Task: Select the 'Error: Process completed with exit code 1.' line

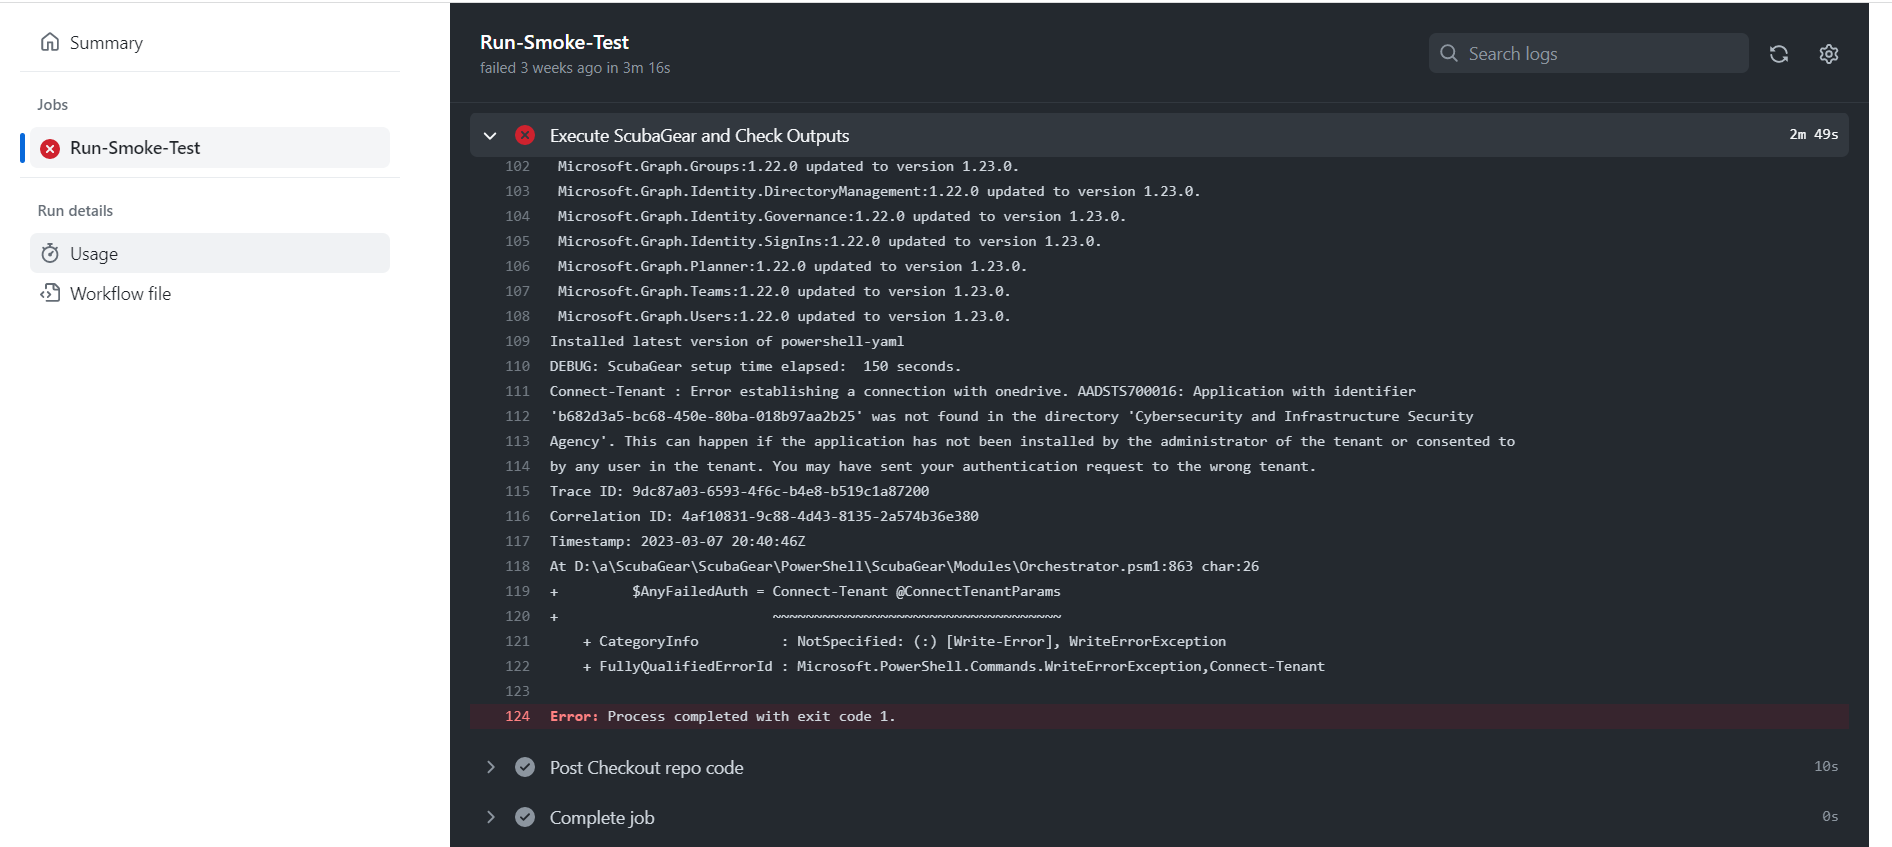Action: point(722,716)
